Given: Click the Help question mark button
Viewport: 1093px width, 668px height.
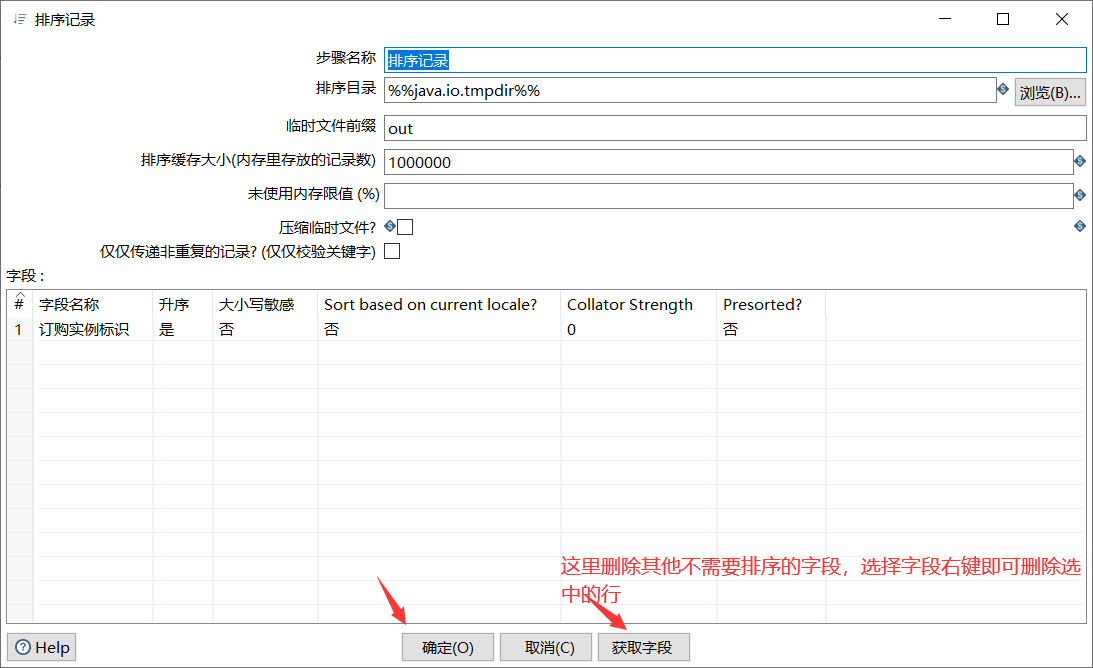Looking at the screenshot, I should click(42, 647).
